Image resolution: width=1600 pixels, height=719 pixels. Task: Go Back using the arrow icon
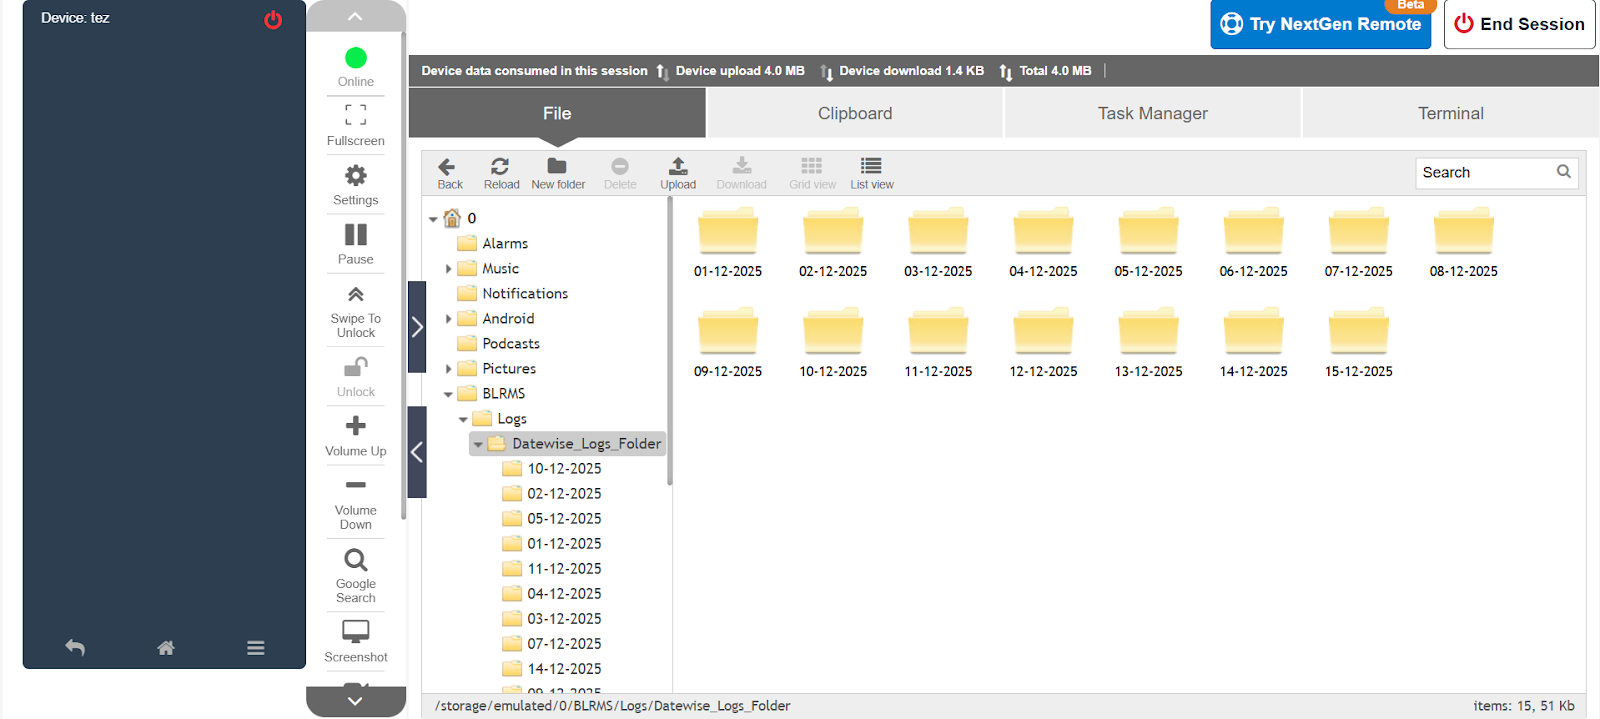point(448,167)
